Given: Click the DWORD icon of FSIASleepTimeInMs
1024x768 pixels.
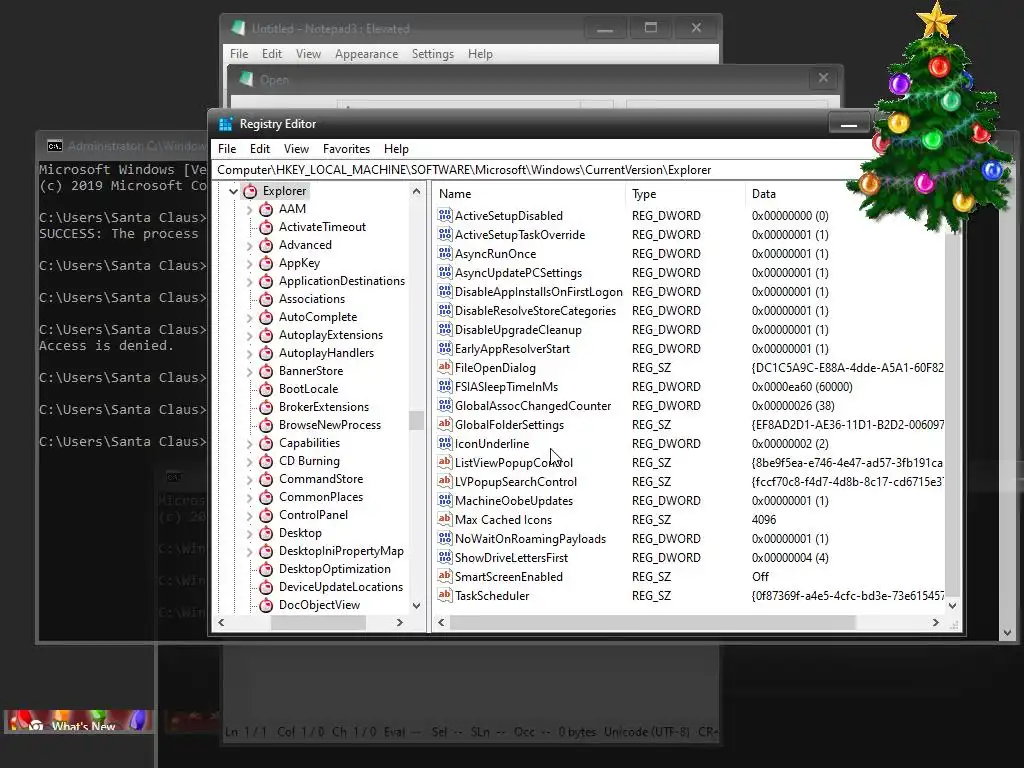Looking at the screenshot, I should coord(445,386).
